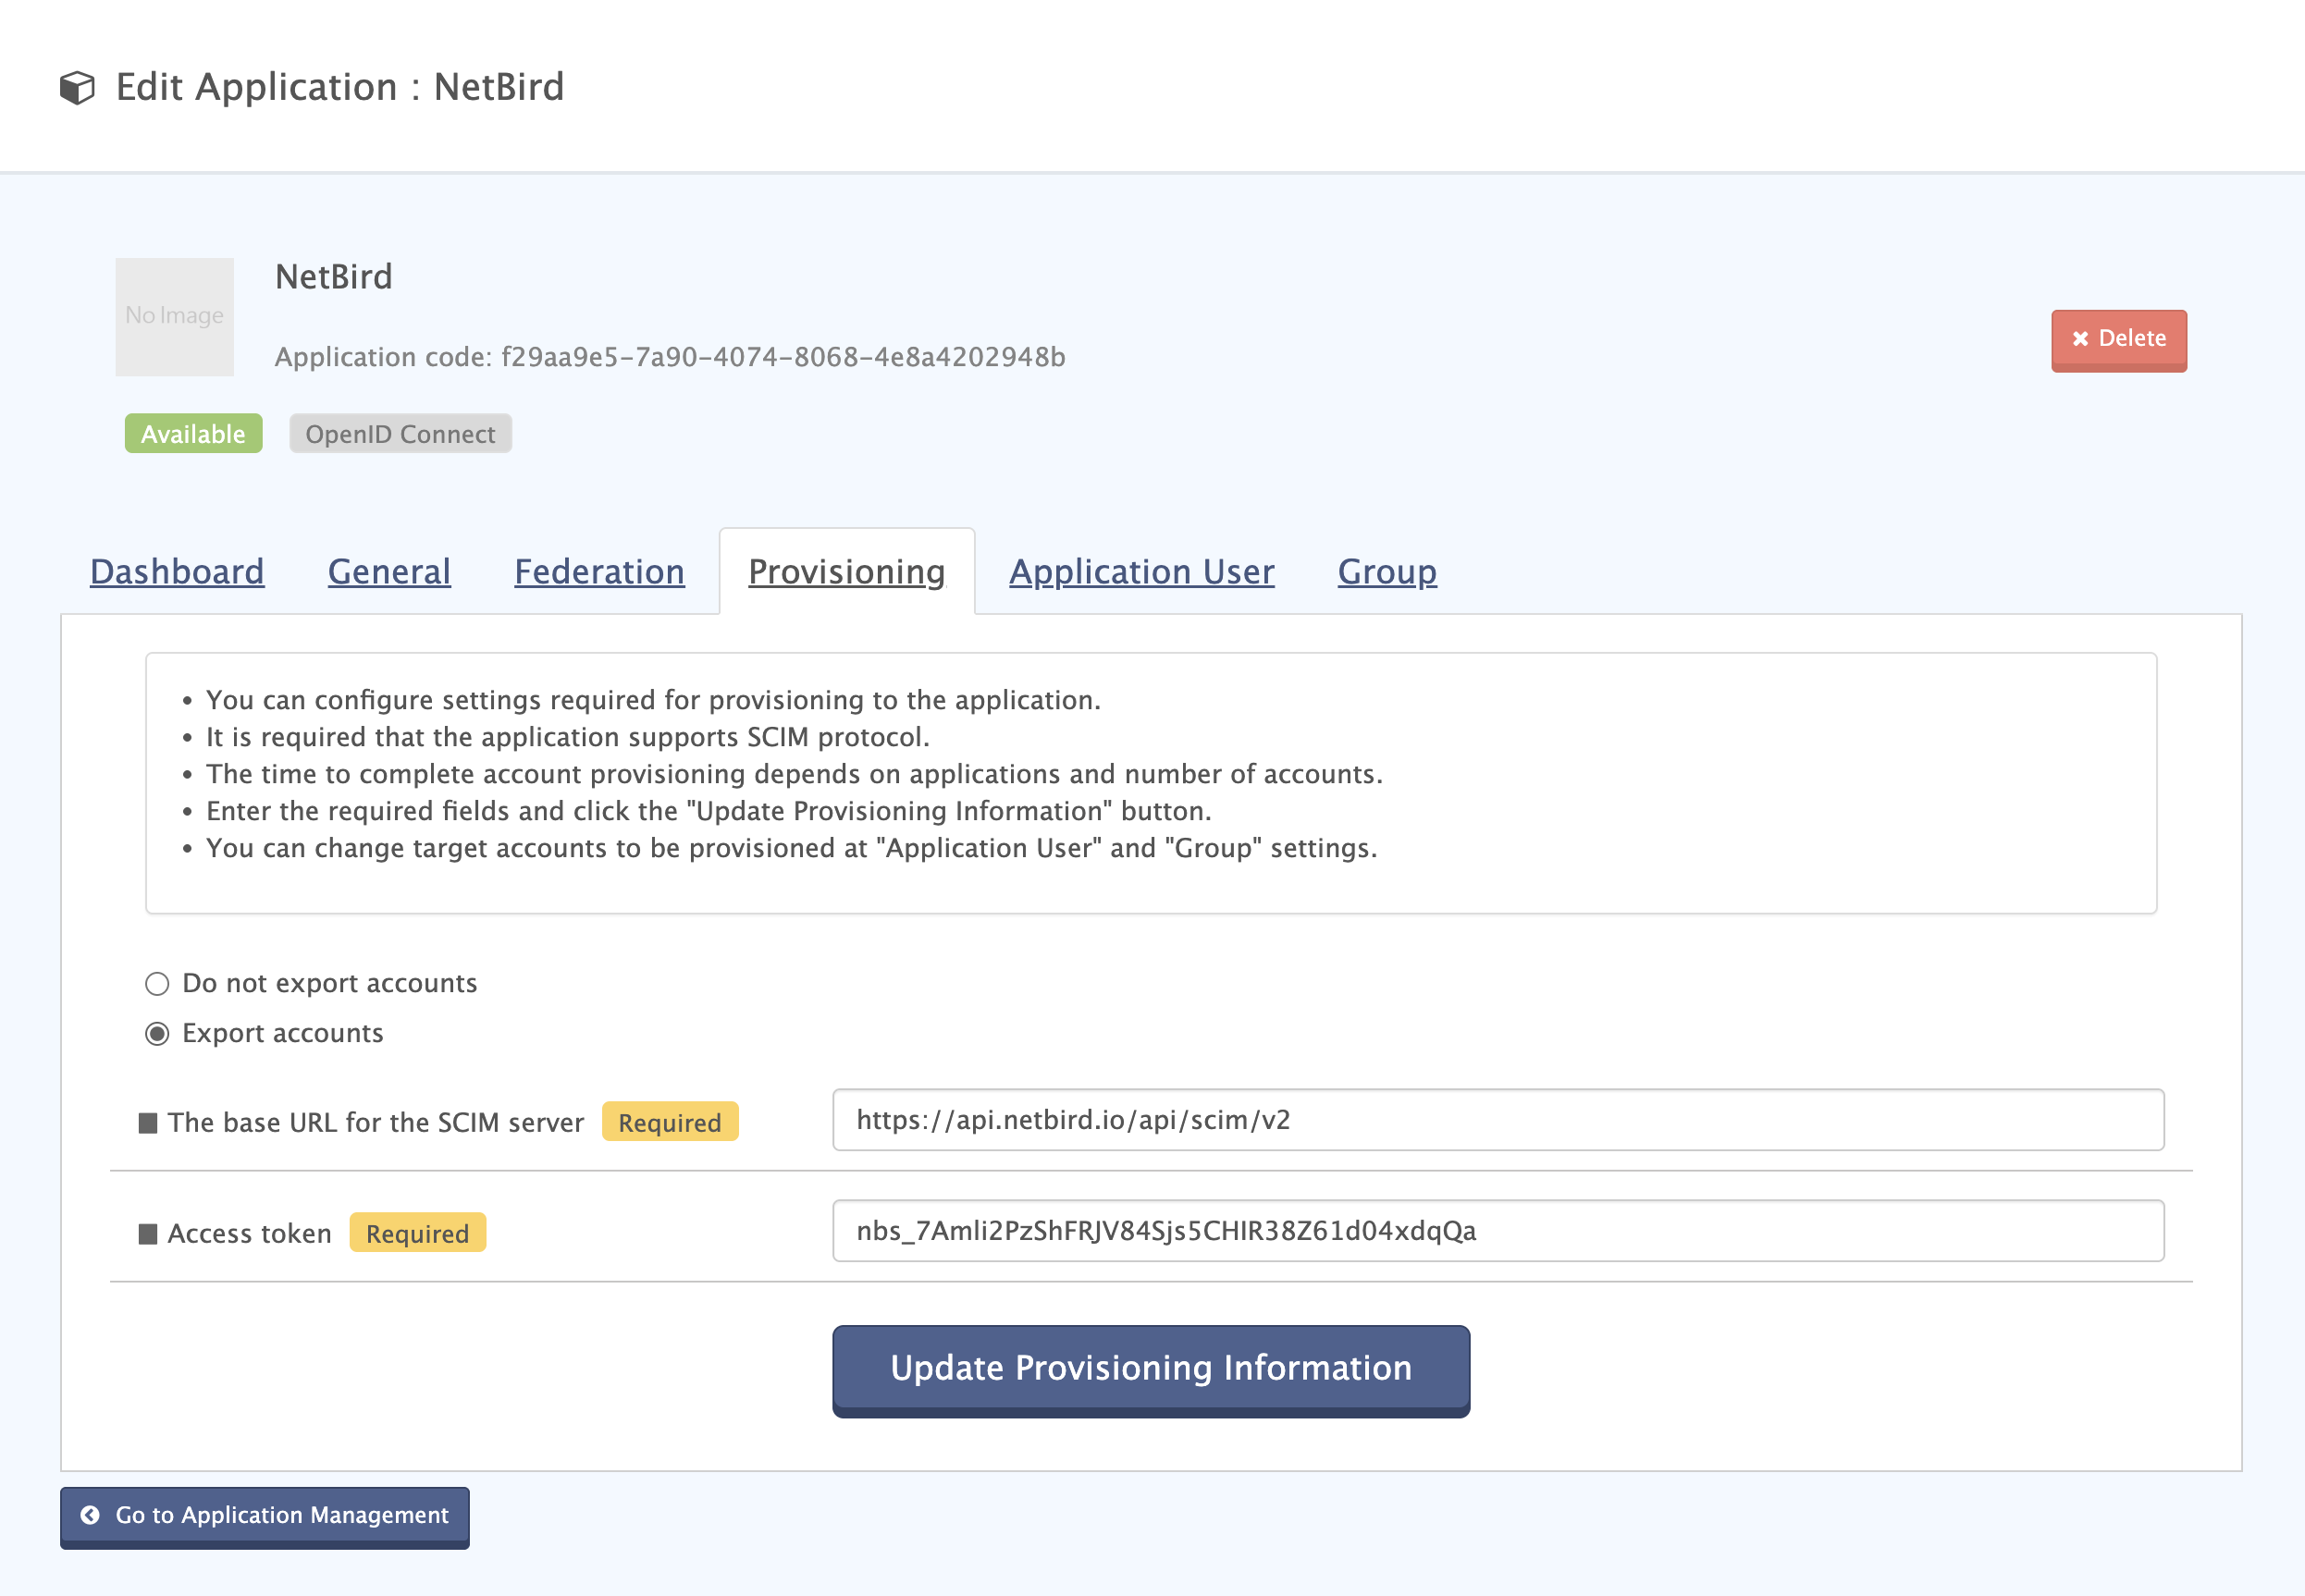Select 'Export accounts' radio option

point(157,1033)
